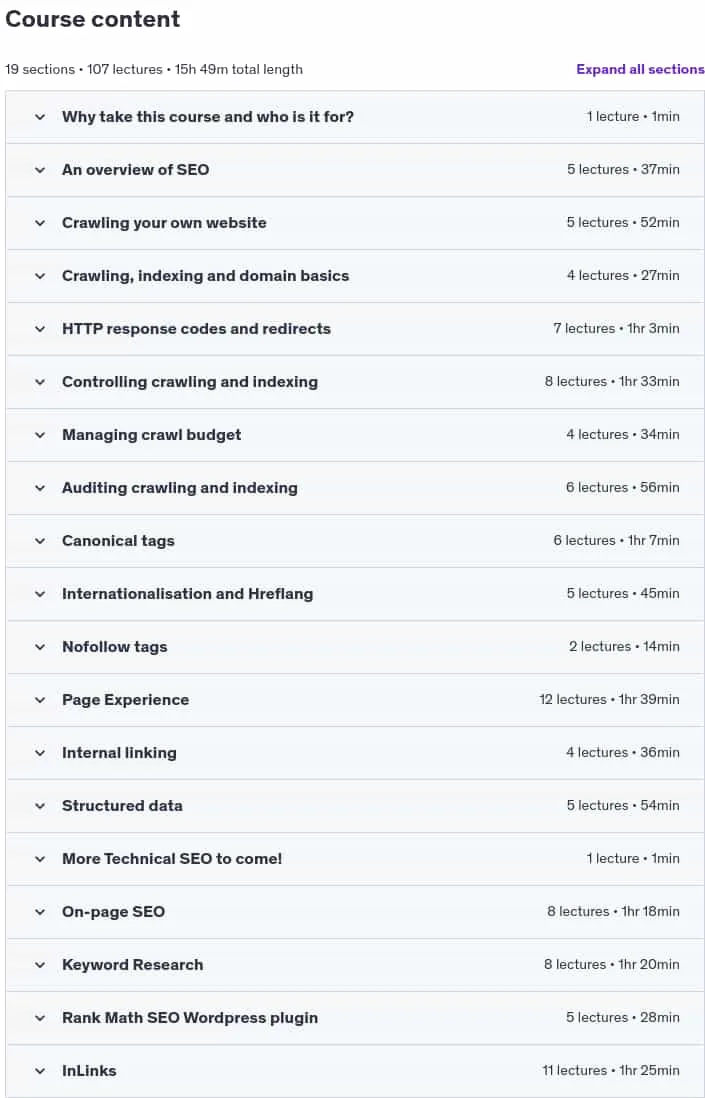The width and height of the screenshot is (705, 1098).
Task: Open 'Structured data' section title
Action: (x=122, y=805)
